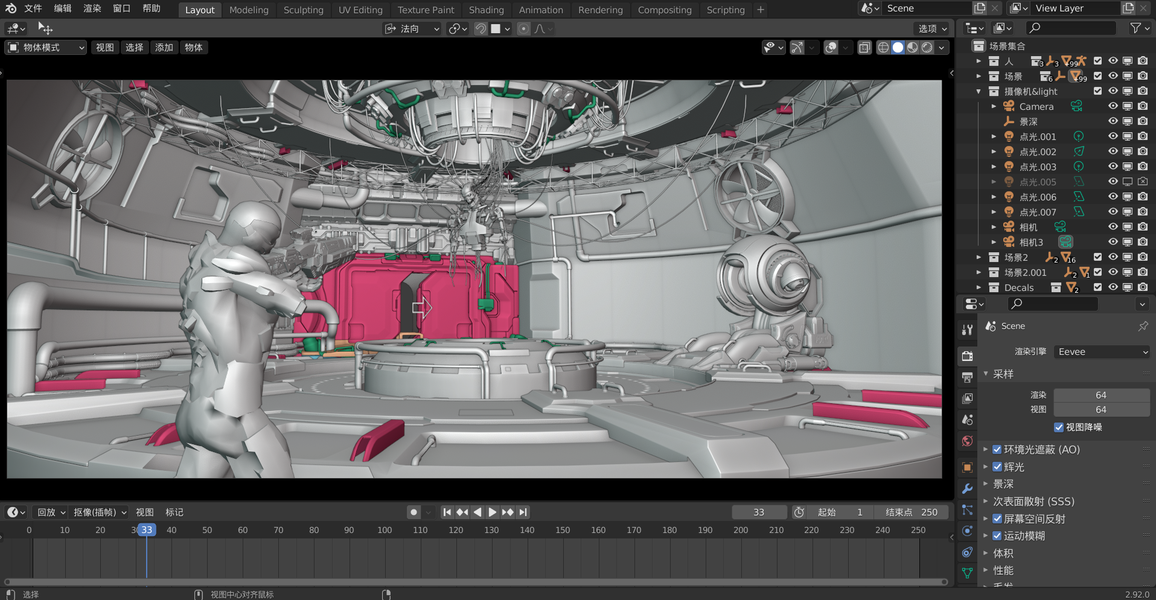The height and width of the screenshot is (600, 1156).
Task: Open the Physics properties tab icon
Action: coord(967,531)
